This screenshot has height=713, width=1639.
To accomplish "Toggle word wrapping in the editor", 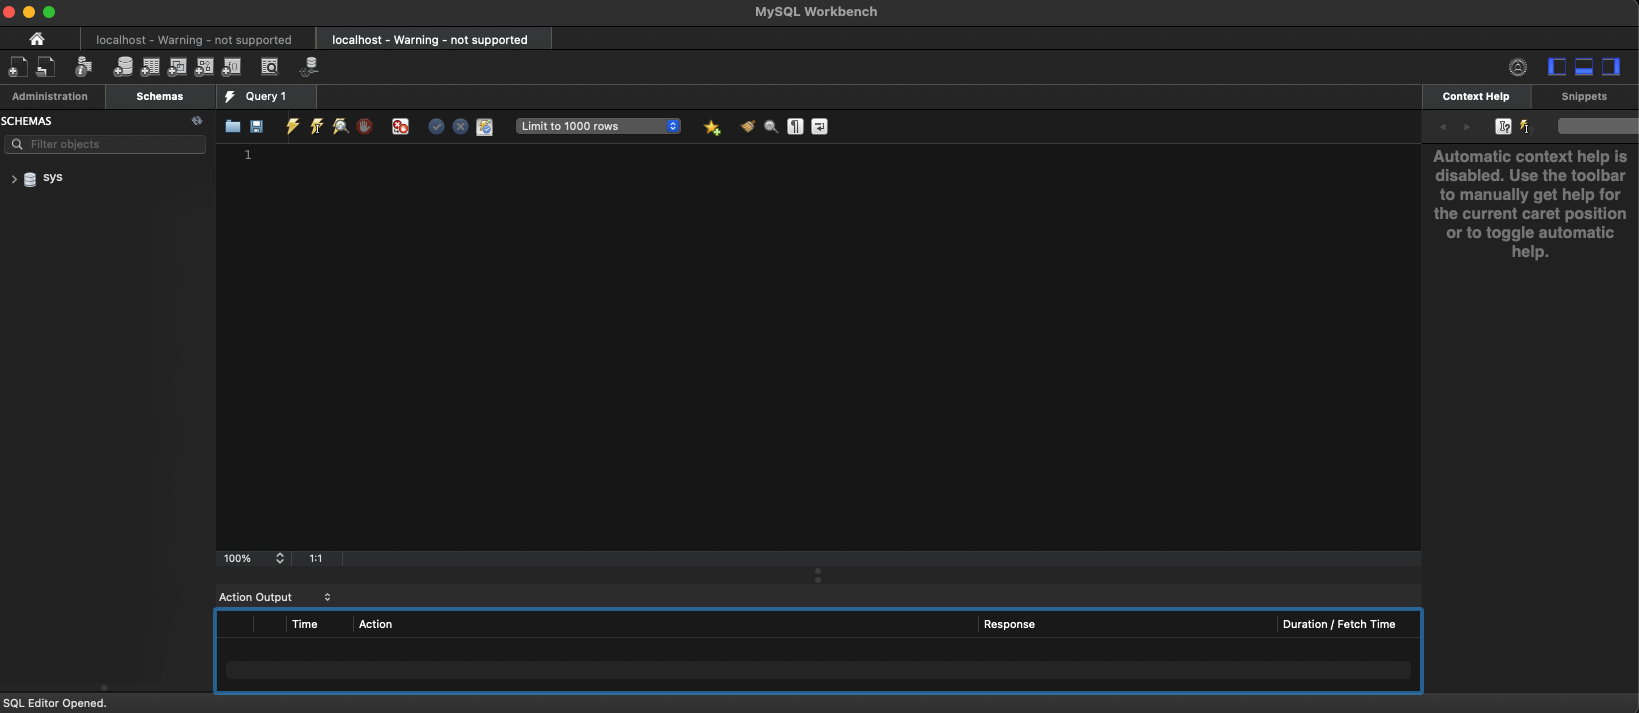I will coord(819,127).
